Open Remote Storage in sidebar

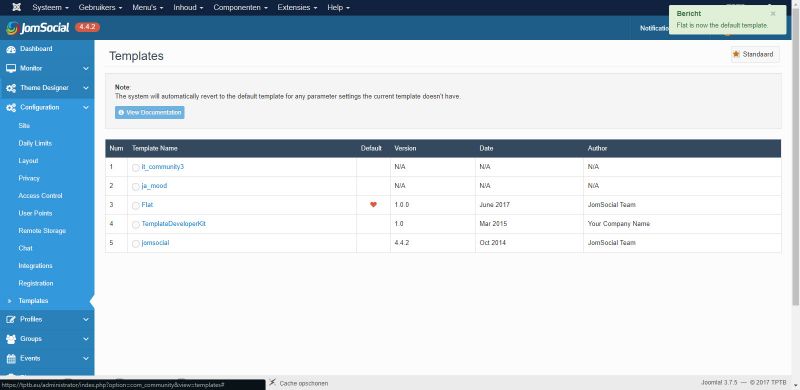tap(42, 231)
